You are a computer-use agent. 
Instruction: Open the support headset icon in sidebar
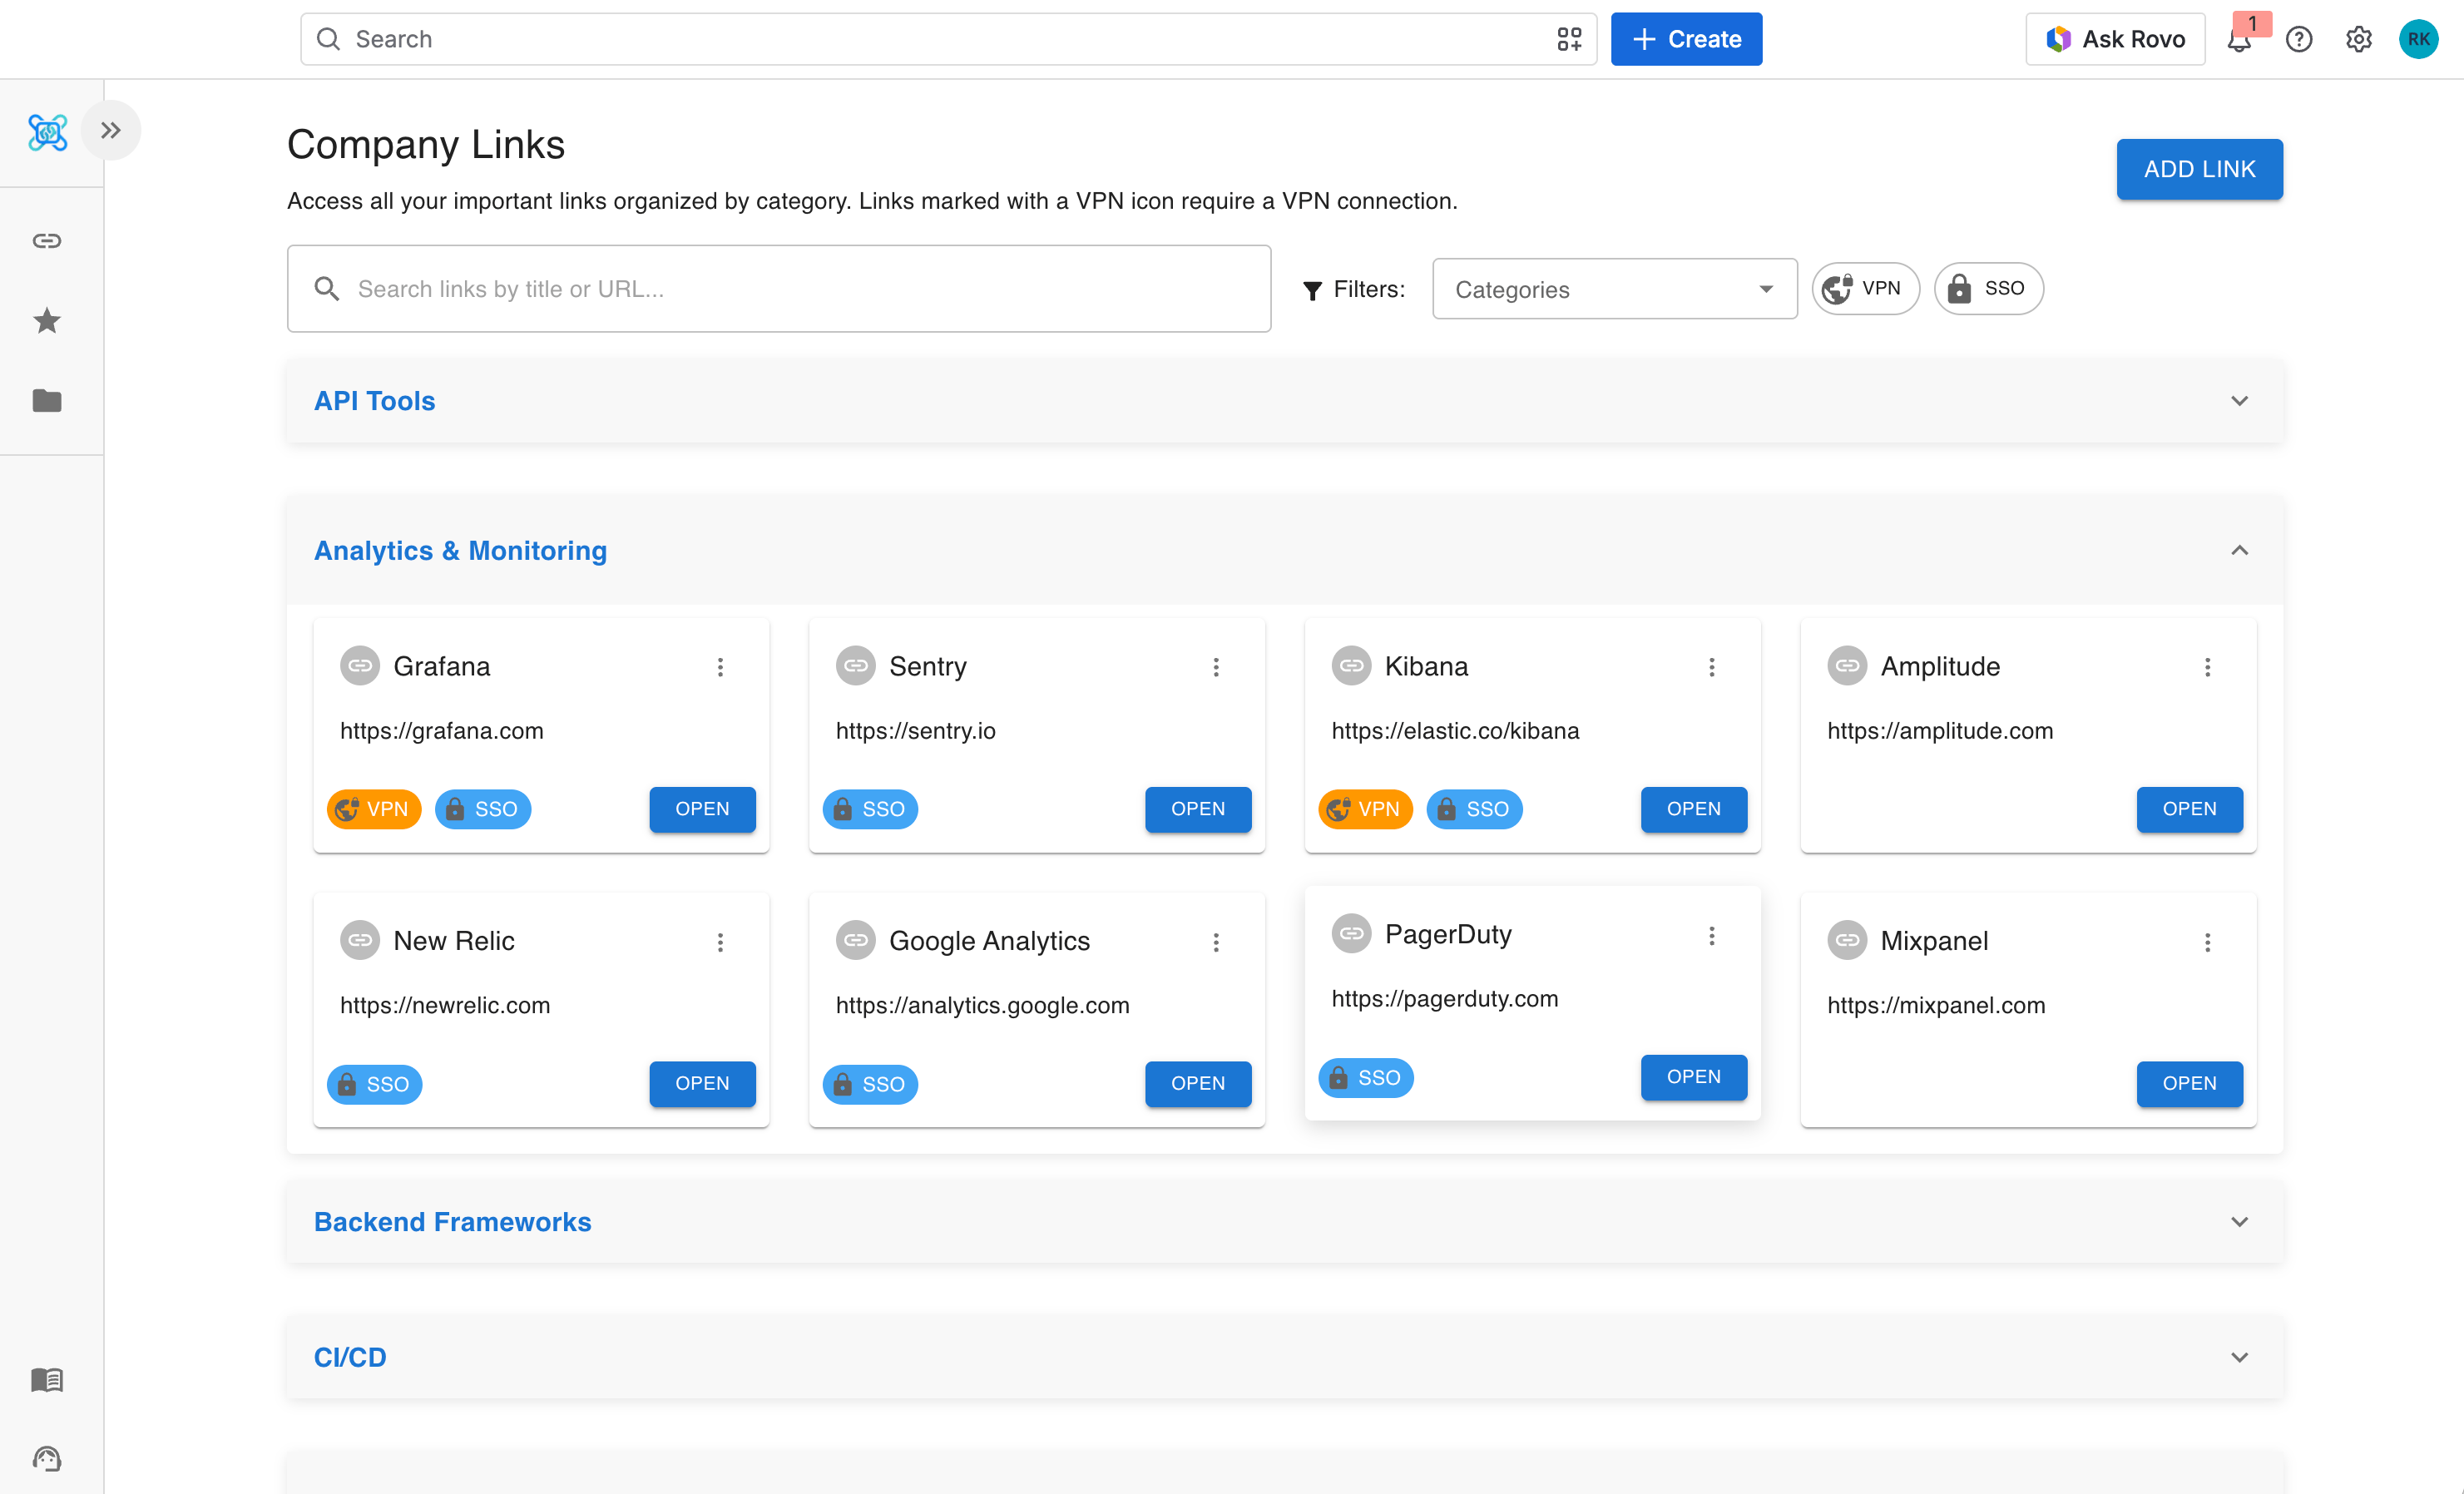(x=47, y=1459)
